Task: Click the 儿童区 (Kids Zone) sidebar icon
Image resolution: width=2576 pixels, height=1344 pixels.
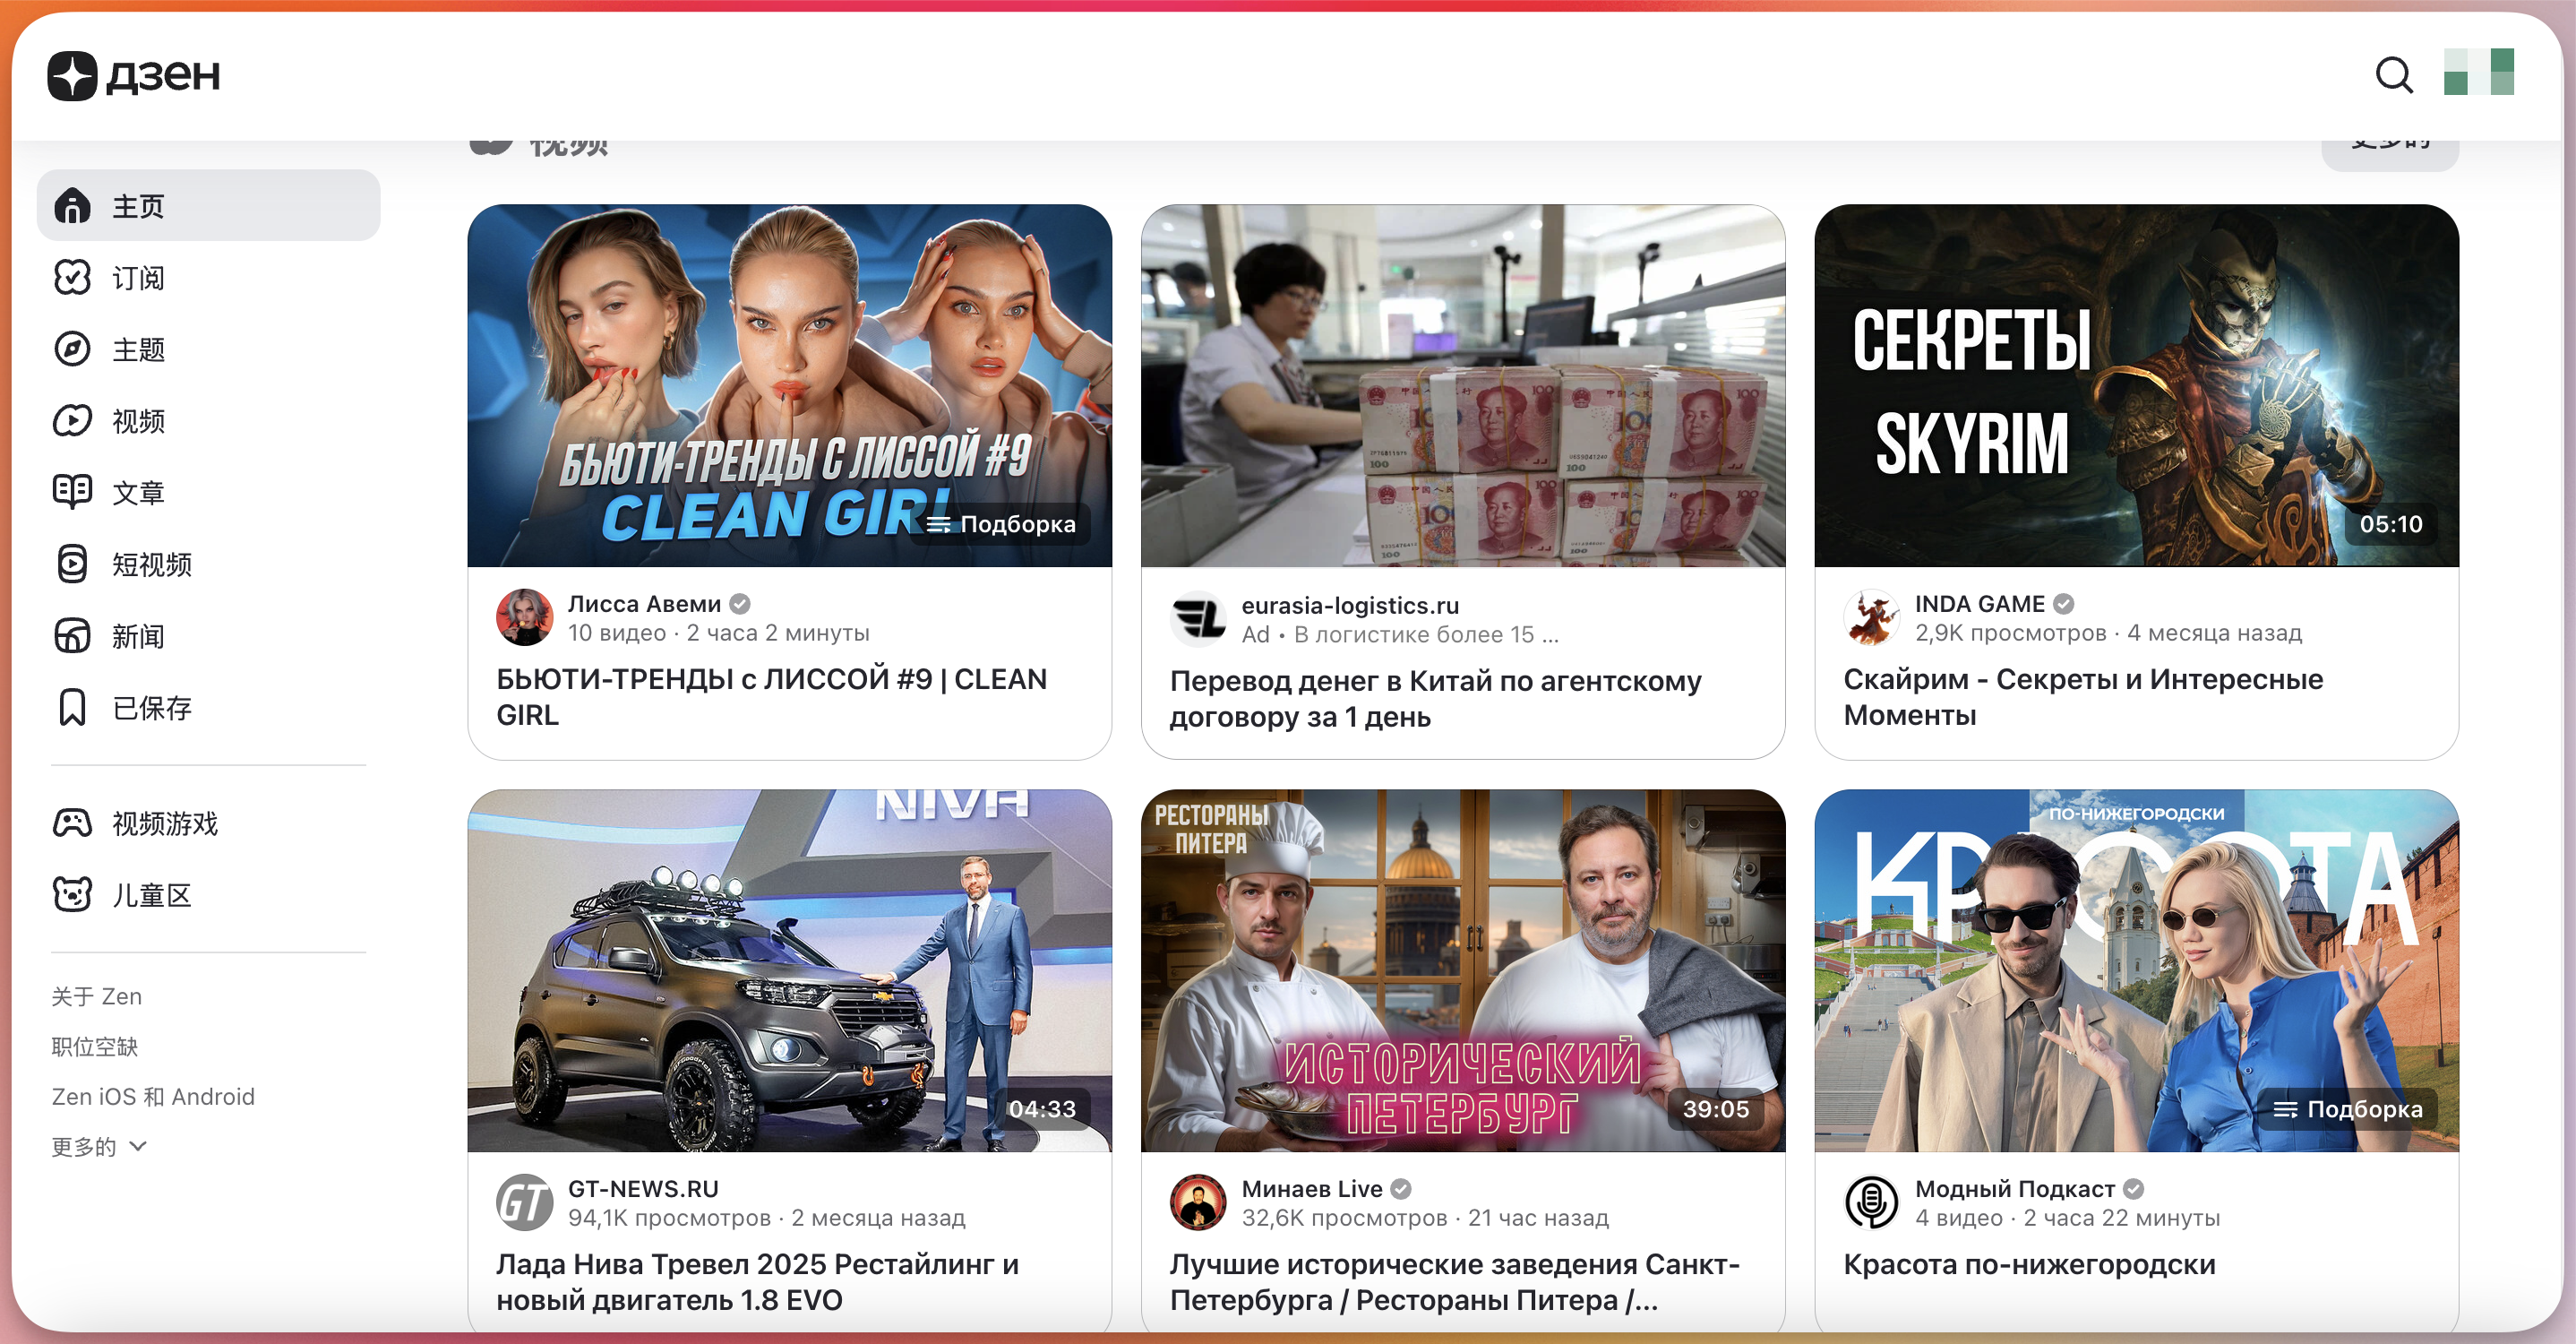Action: tap(72, 896)
